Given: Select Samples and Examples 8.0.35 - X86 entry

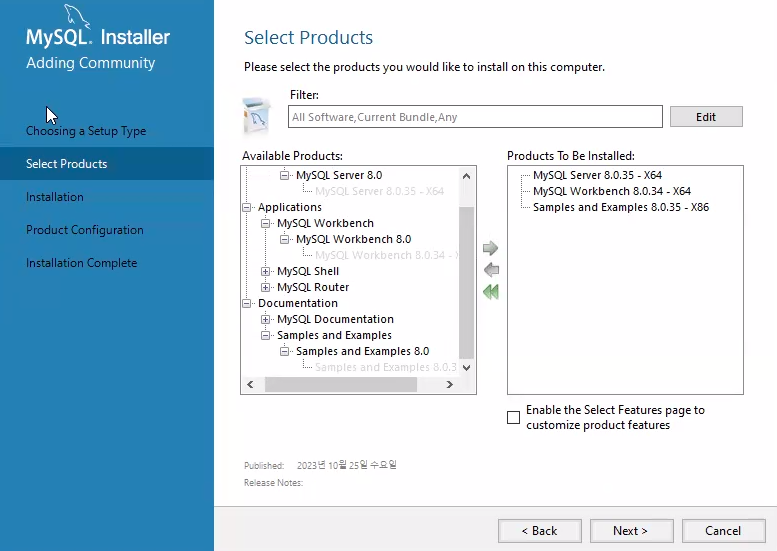Looking at the screenshot, I should click(x=621, y=207).
